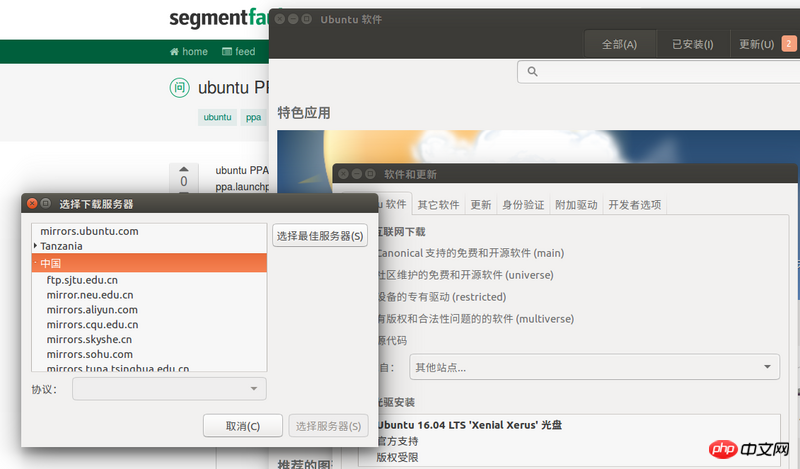
Task: Open the 其他站点... download source dropdown
Action: pos(594,367)
